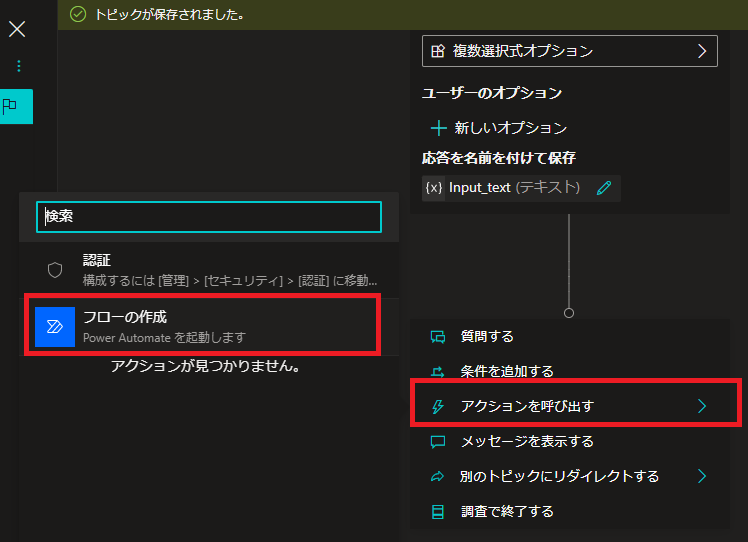Add a 新しいオプション user option
Image resolution: width=748 pixels, height=542 pixels.
[499, 128]
